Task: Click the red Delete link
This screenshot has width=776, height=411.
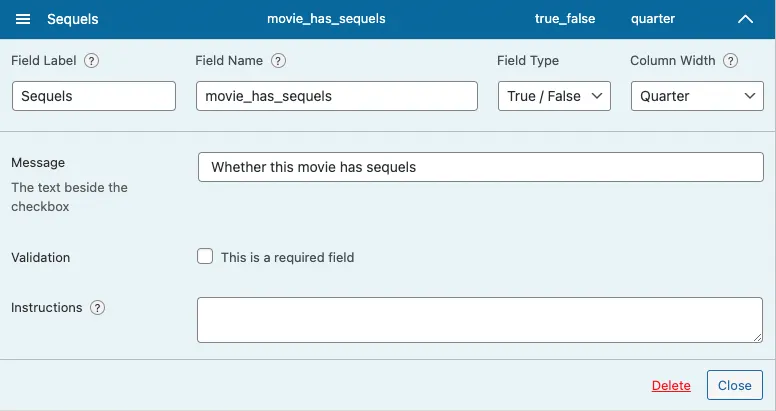Action: click(x=671, y=385)
